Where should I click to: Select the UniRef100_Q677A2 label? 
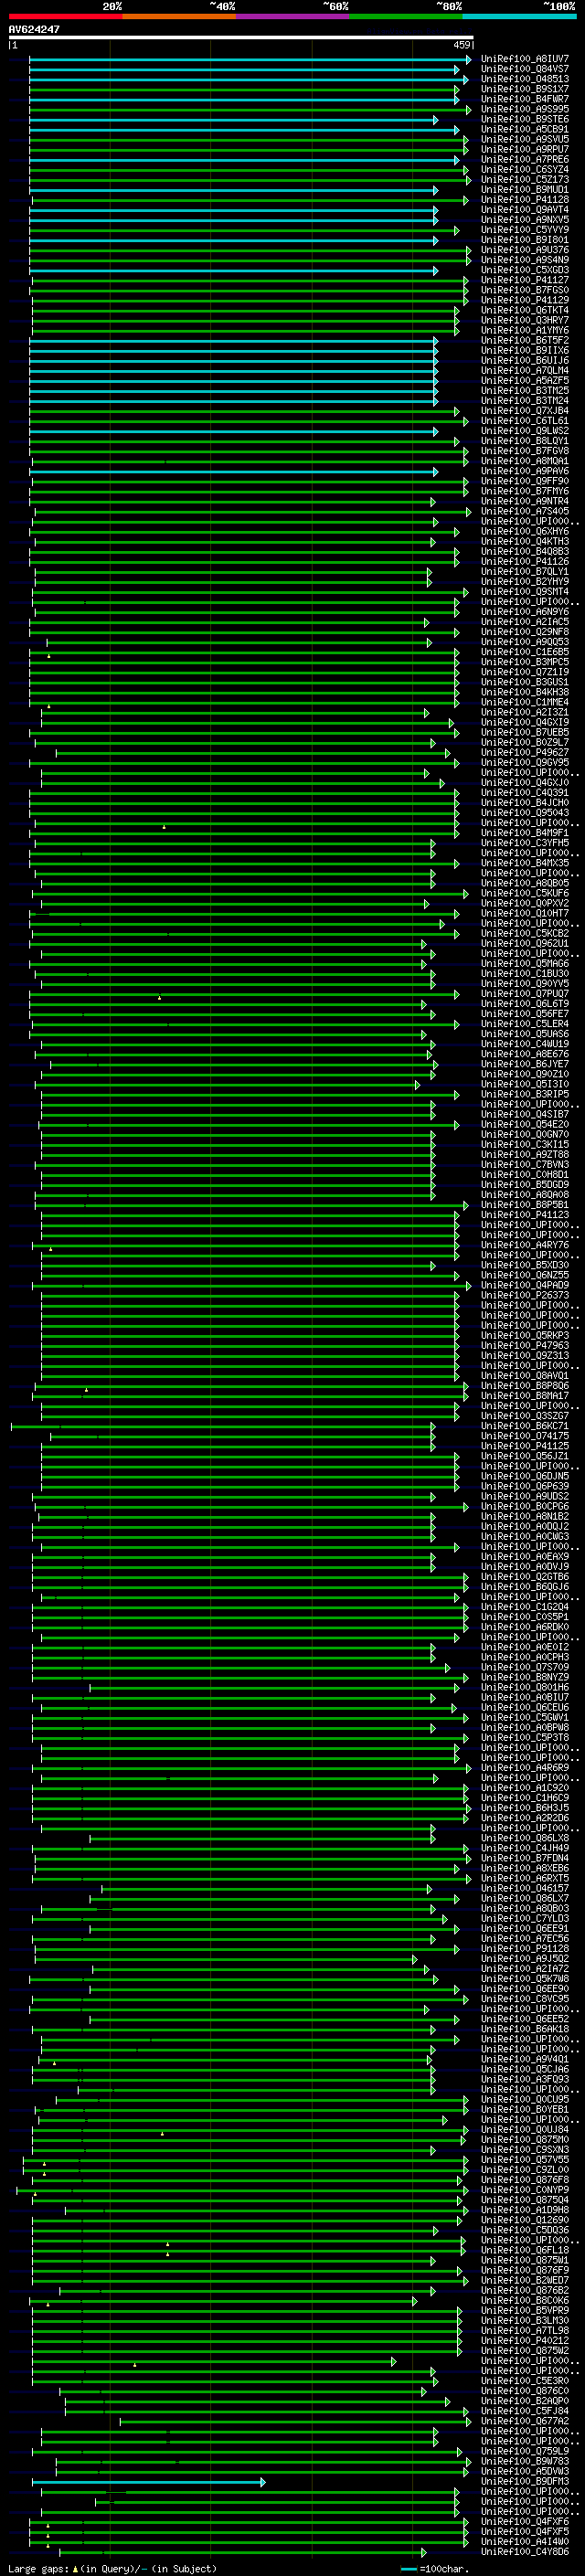pos(525,2421)
